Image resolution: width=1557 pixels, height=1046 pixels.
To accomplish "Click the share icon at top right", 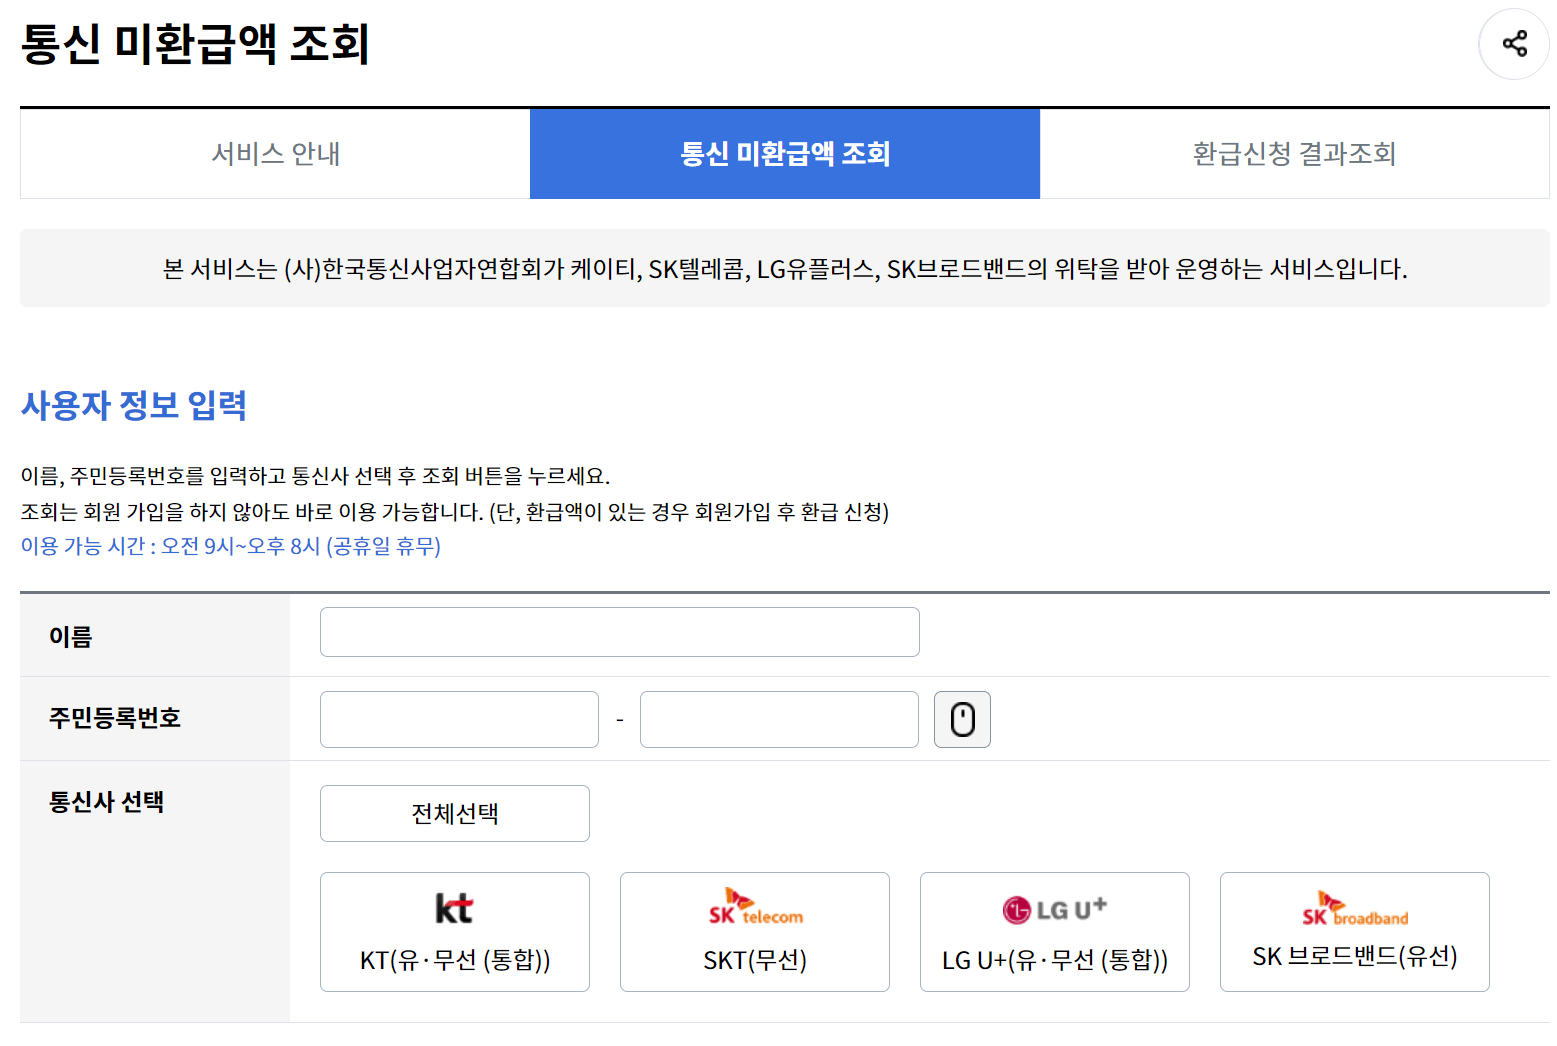I will [1513, 44].
